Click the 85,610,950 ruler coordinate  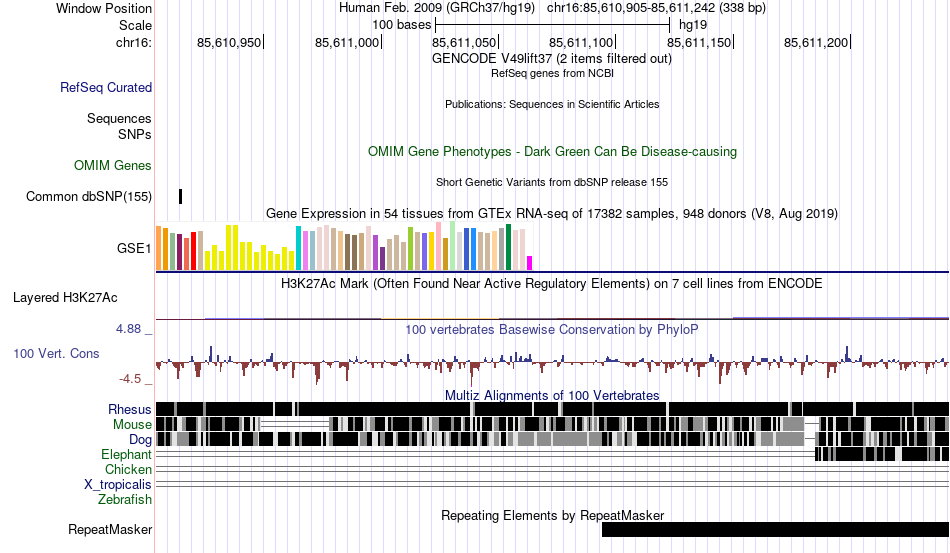[229, 42]
